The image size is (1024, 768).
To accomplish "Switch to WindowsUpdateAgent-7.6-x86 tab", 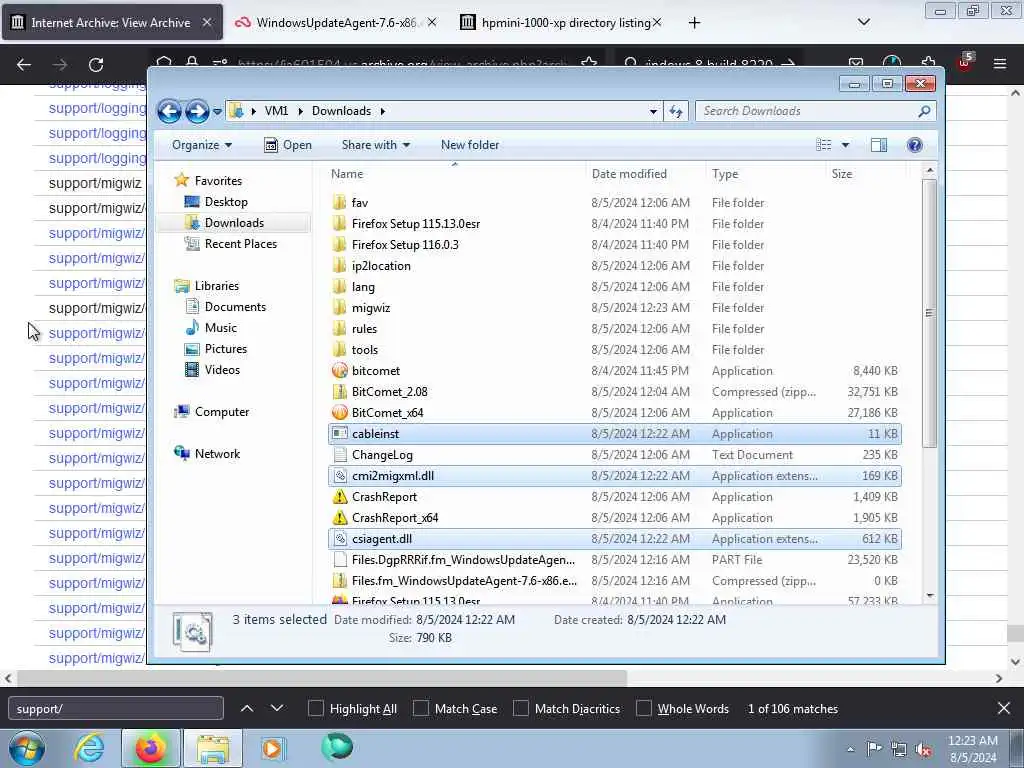I will [336, 22].
